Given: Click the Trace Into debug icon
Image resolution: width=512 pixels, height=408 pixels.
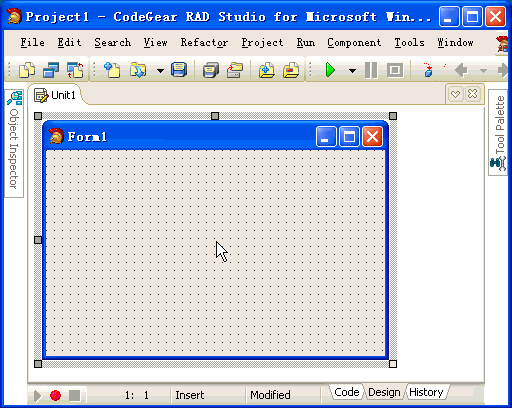Looking at the screenshot, I should [x=428, y=70].
